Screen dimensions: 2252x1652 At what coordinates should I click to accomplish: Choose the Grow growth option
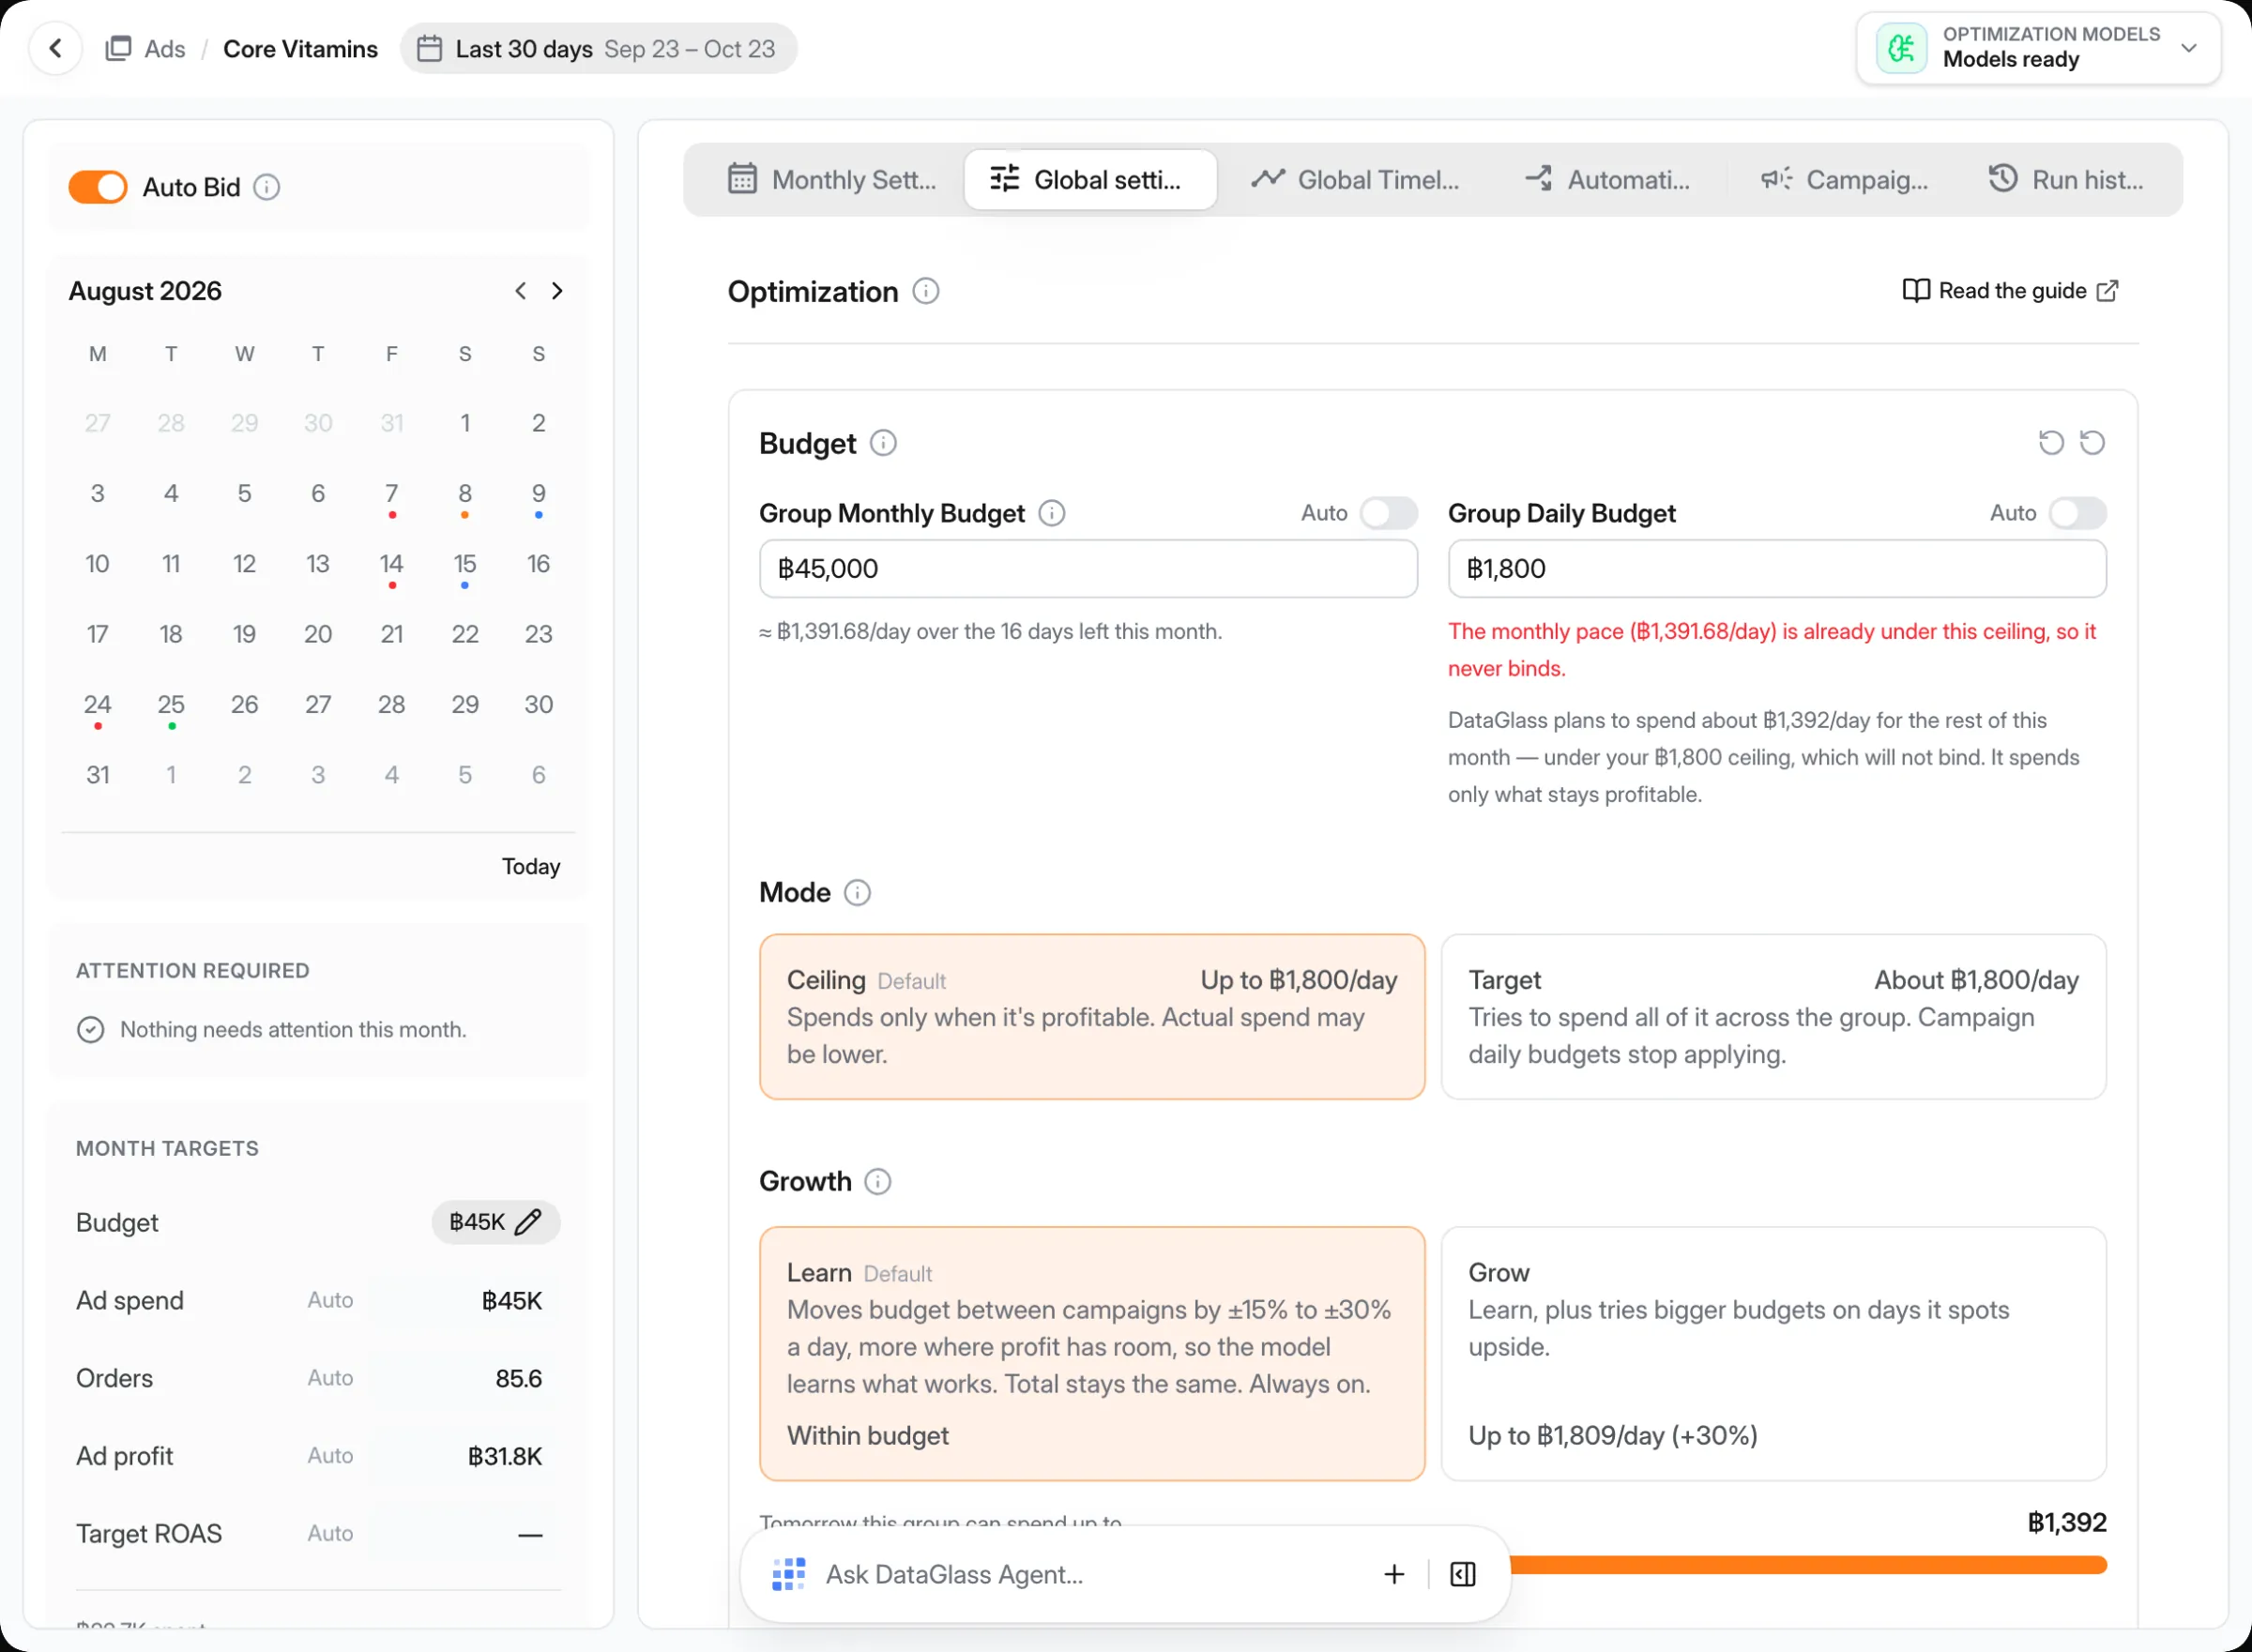pyautogui.click(x=1773, y=1353)
